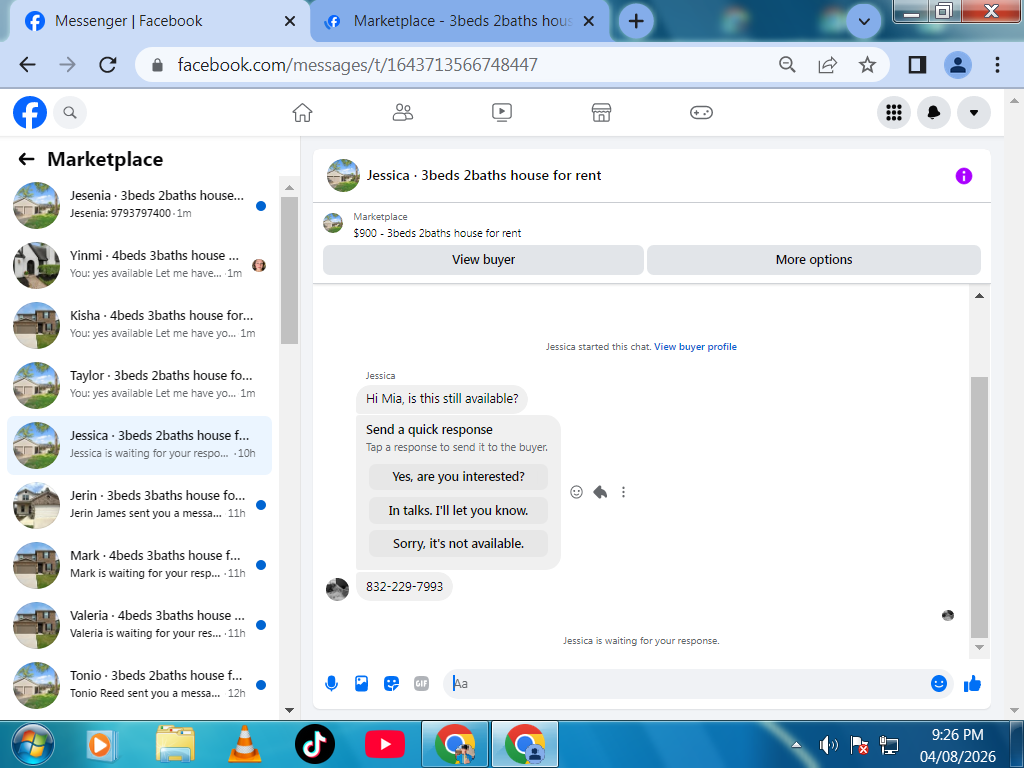Close the Messenger | Facebook tab
Viewport: 1024px width, 768px height.
(290, 22)
